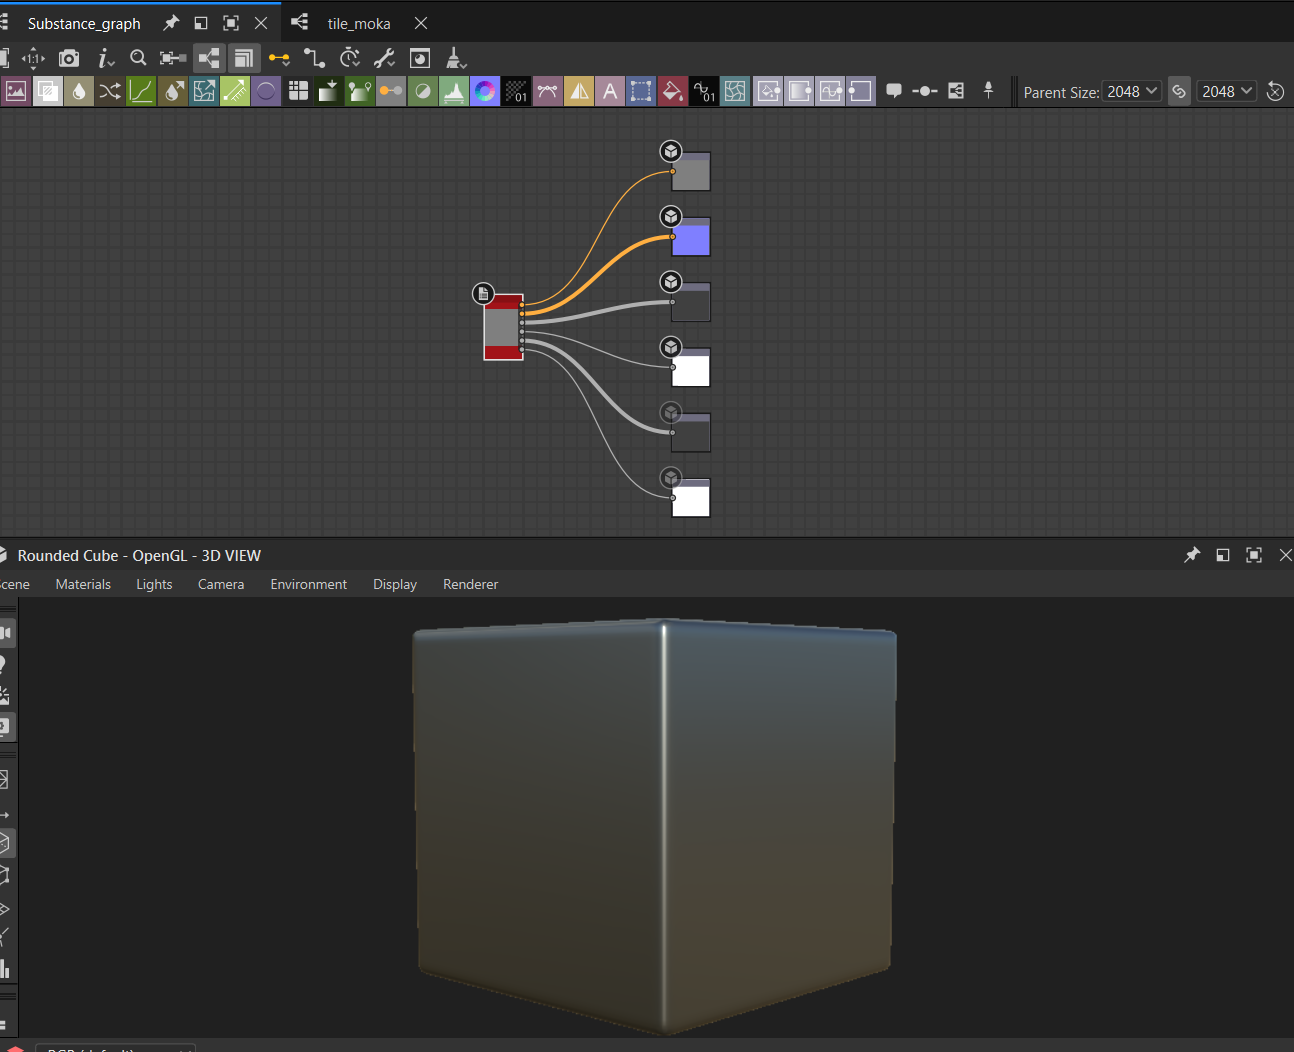
Task: Add a Levels histogram node
Action: click(453, 92)
